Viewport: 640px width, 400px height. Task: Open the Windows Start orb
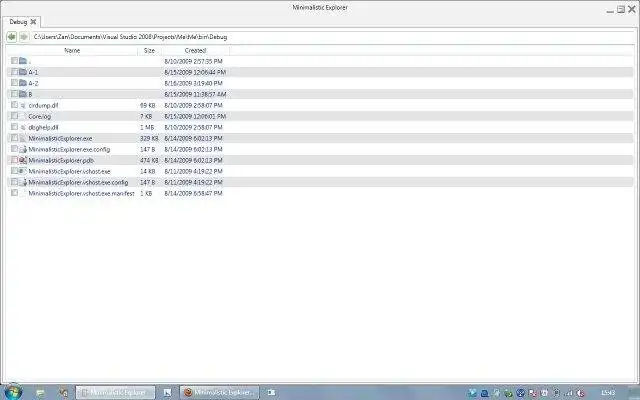[x=12, y=392]
